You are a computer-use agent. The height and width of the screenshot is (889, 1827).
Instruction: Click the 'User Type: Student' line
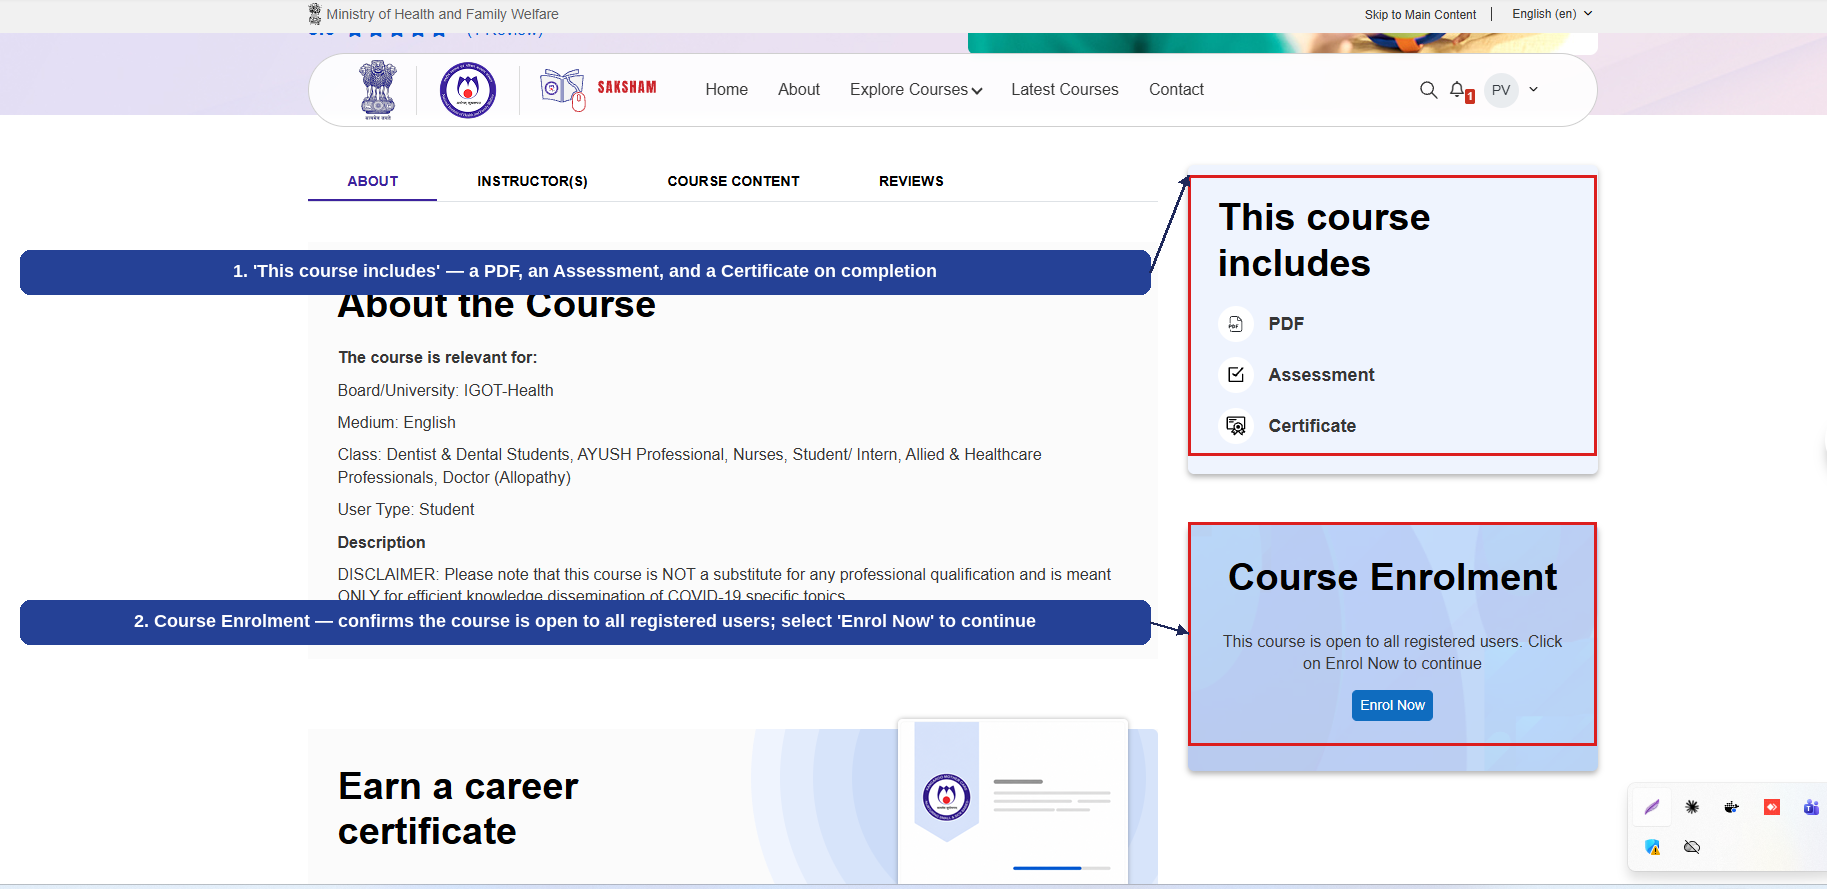point(406,510)
